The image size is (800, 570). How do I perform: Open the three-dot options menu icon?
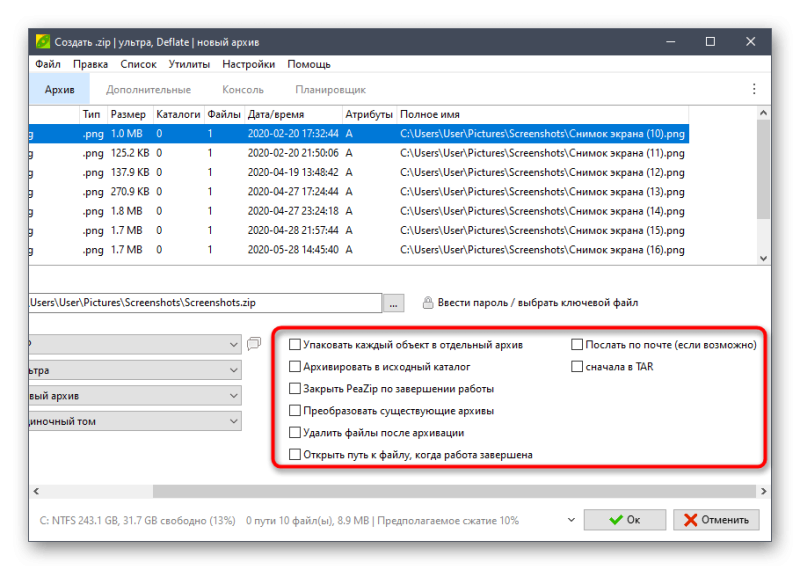[754, 89]
